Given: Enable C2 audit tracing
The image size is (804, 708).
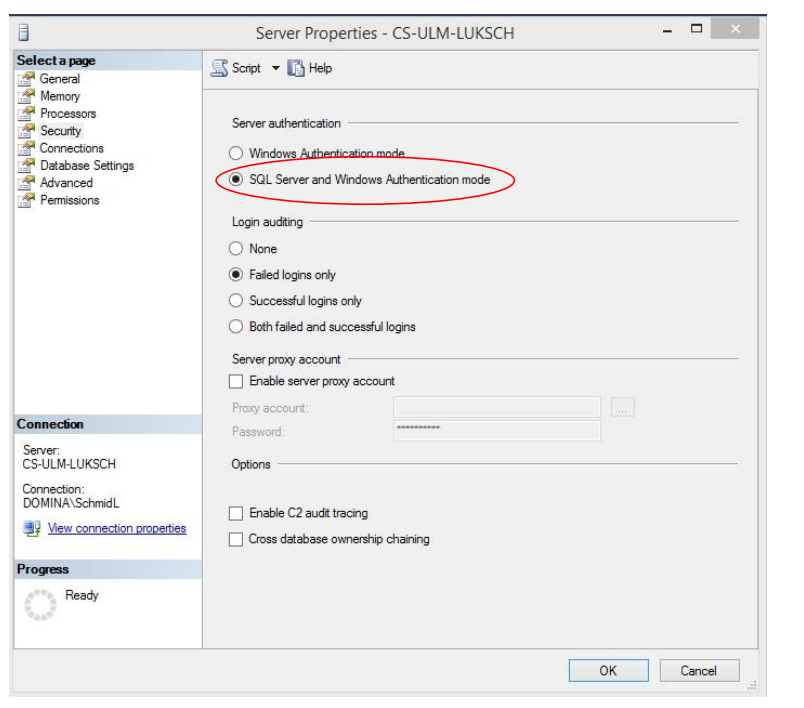Looking at the screenshot, I should pos(237,513).
